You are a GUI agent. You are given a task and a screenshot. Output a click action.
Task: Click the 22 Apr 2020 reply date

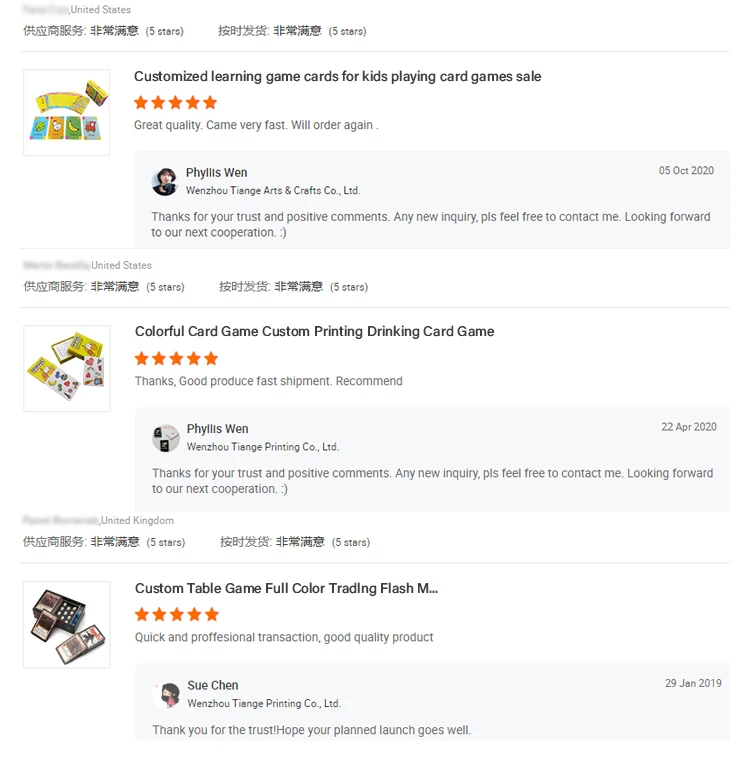(x=689, y=427)
